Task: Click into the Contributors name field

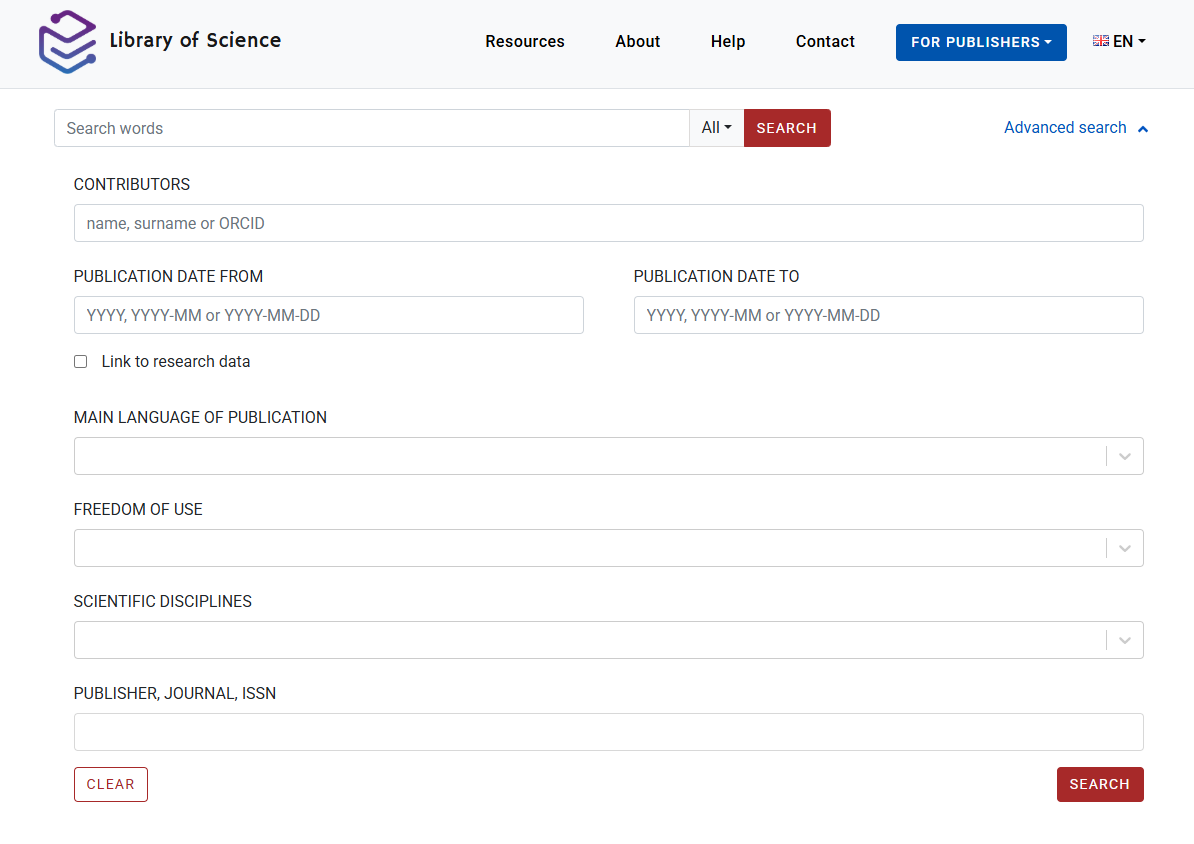Action: click(608, 223)
